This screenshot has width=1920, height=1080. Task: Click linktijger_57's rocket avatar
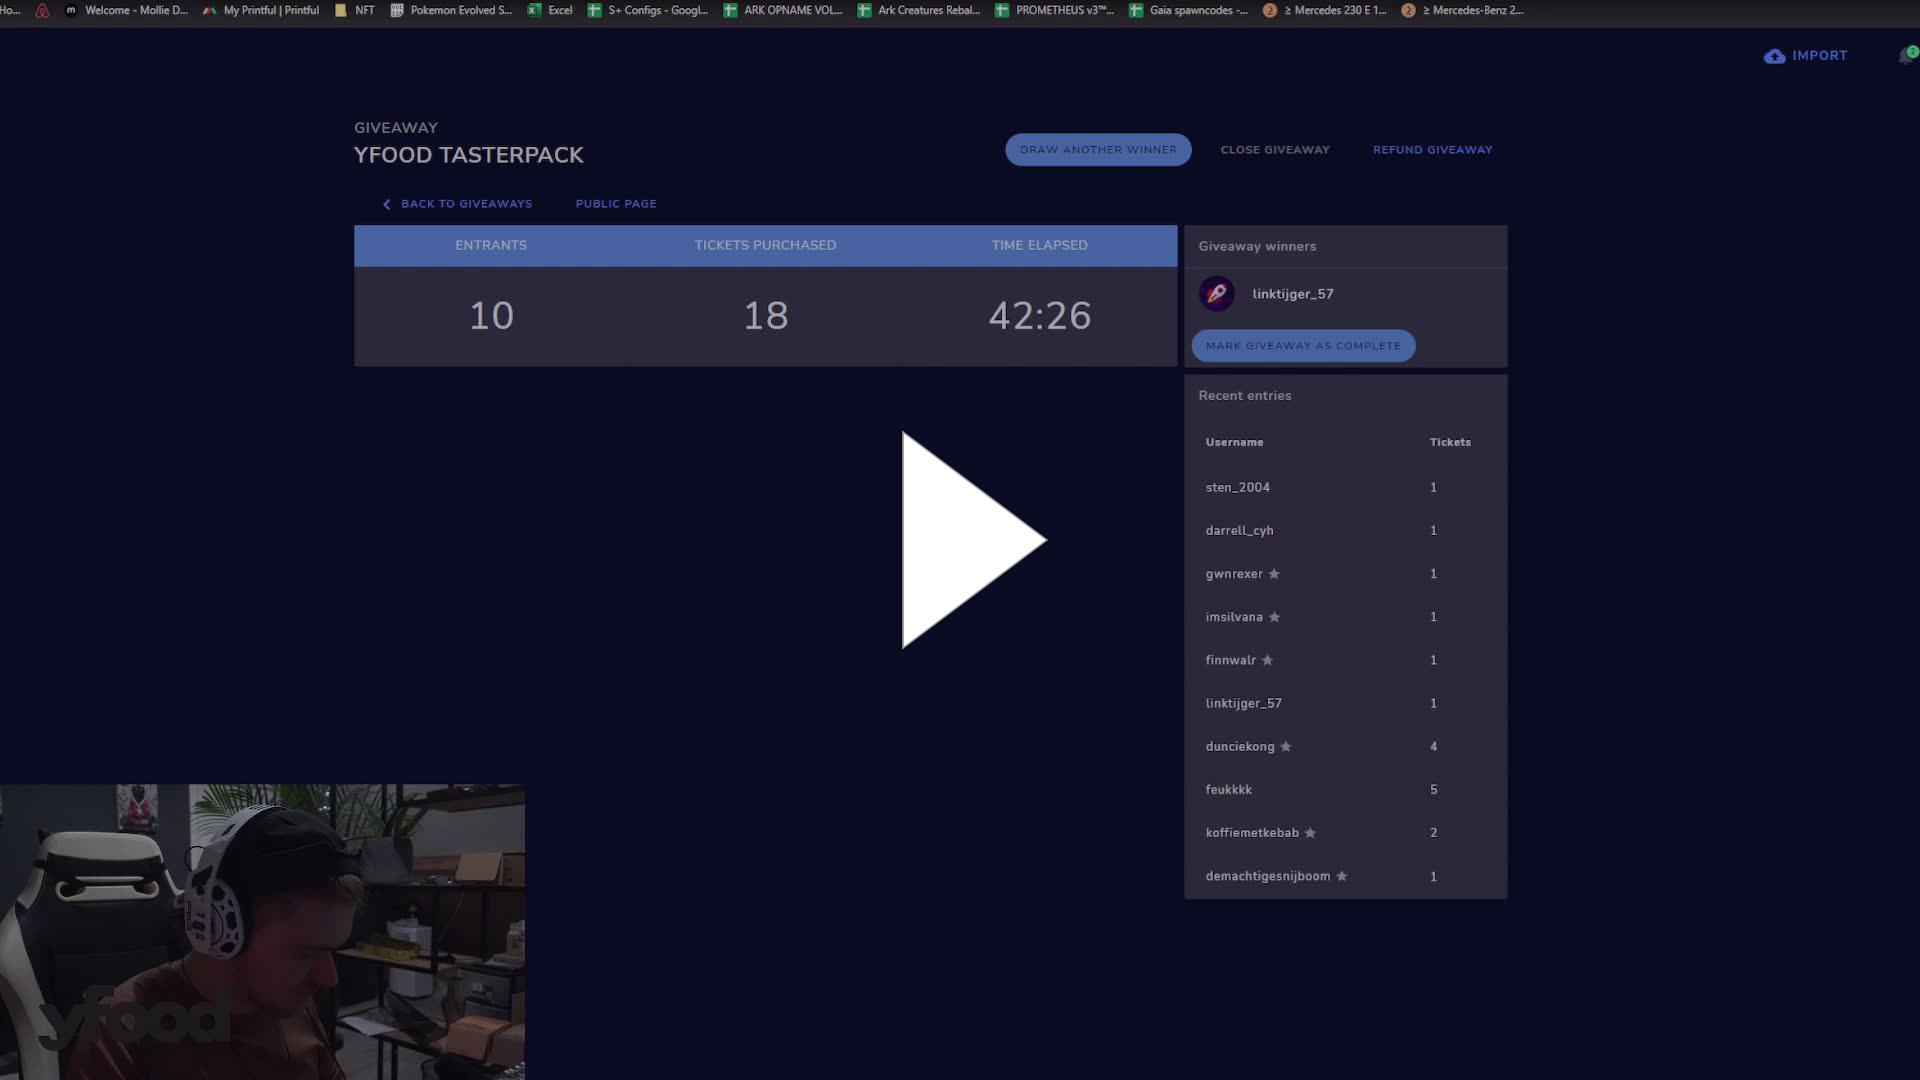click(x=1218, y=293)
